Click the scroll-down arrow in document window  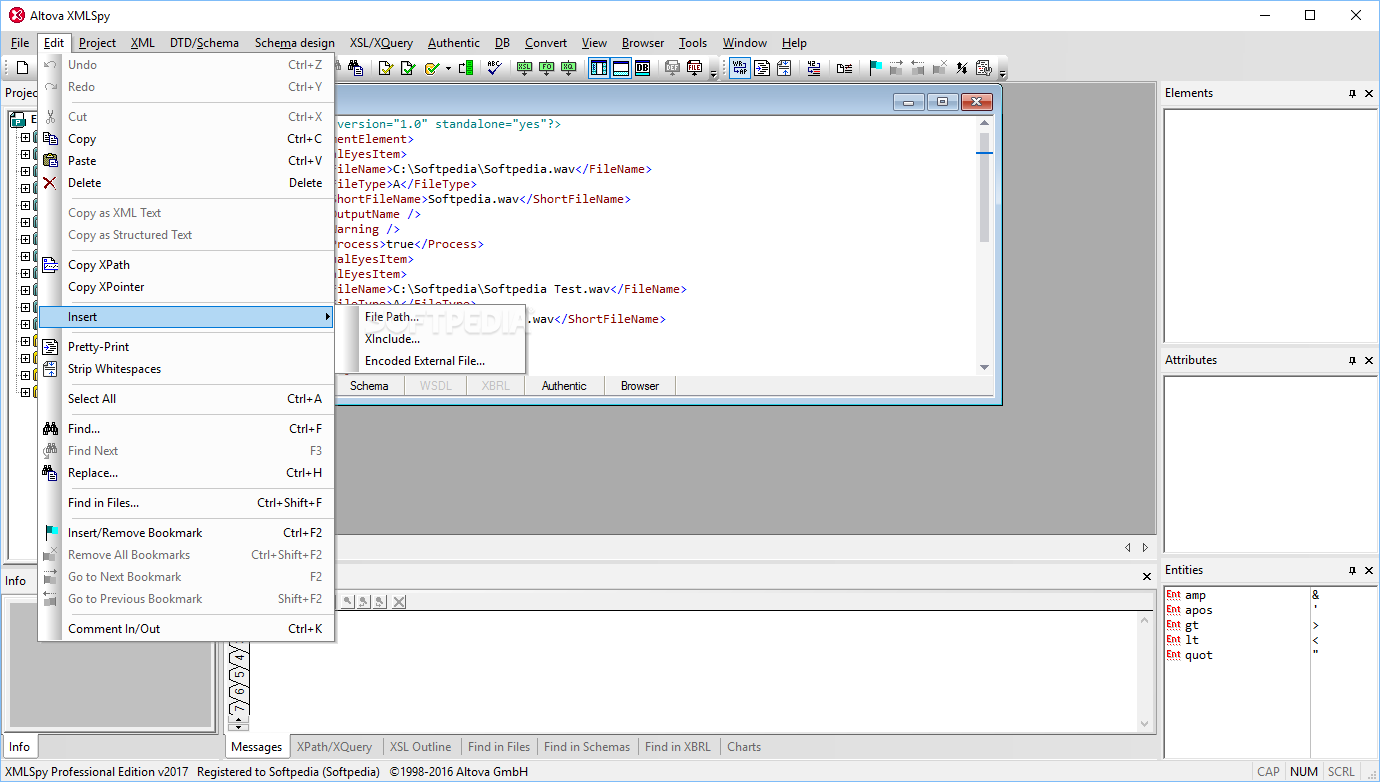(x=984, y=367)
